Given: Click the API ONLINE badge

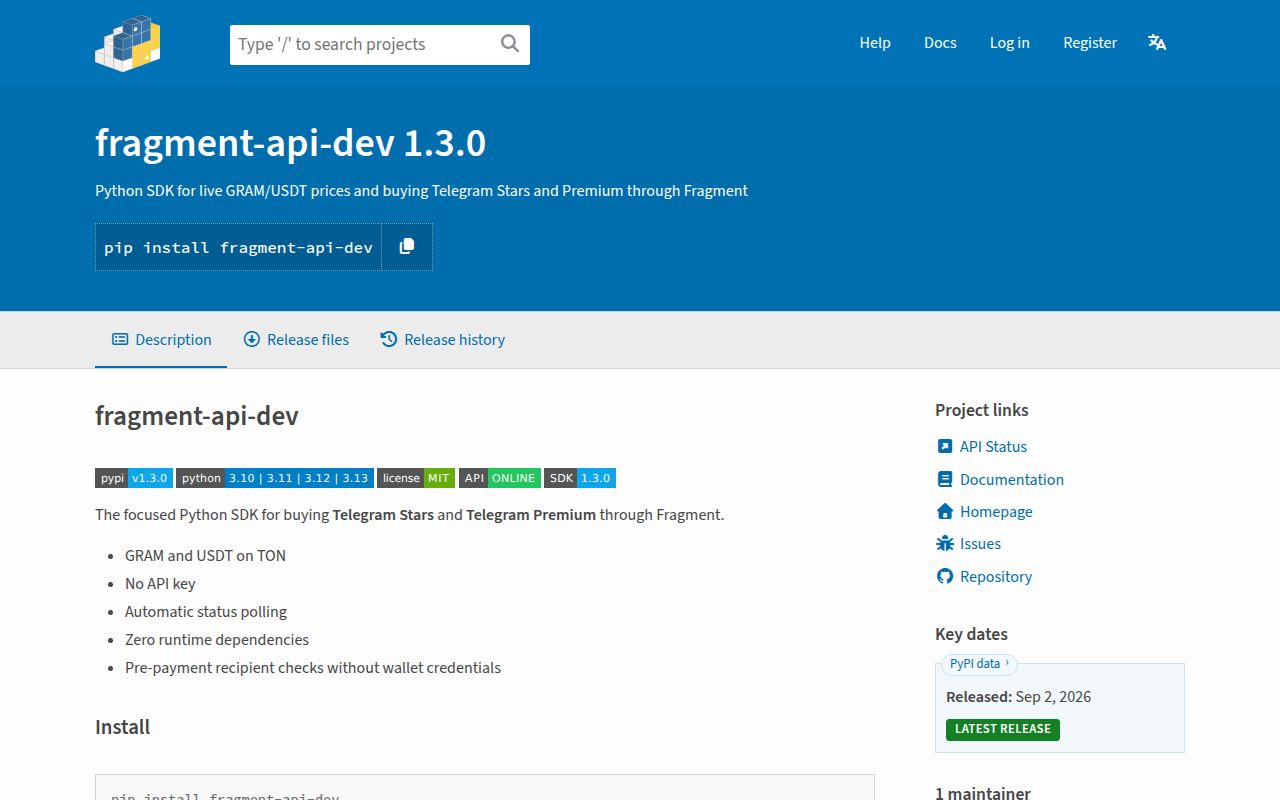Looking at the screenshot, I should point(500,478).
